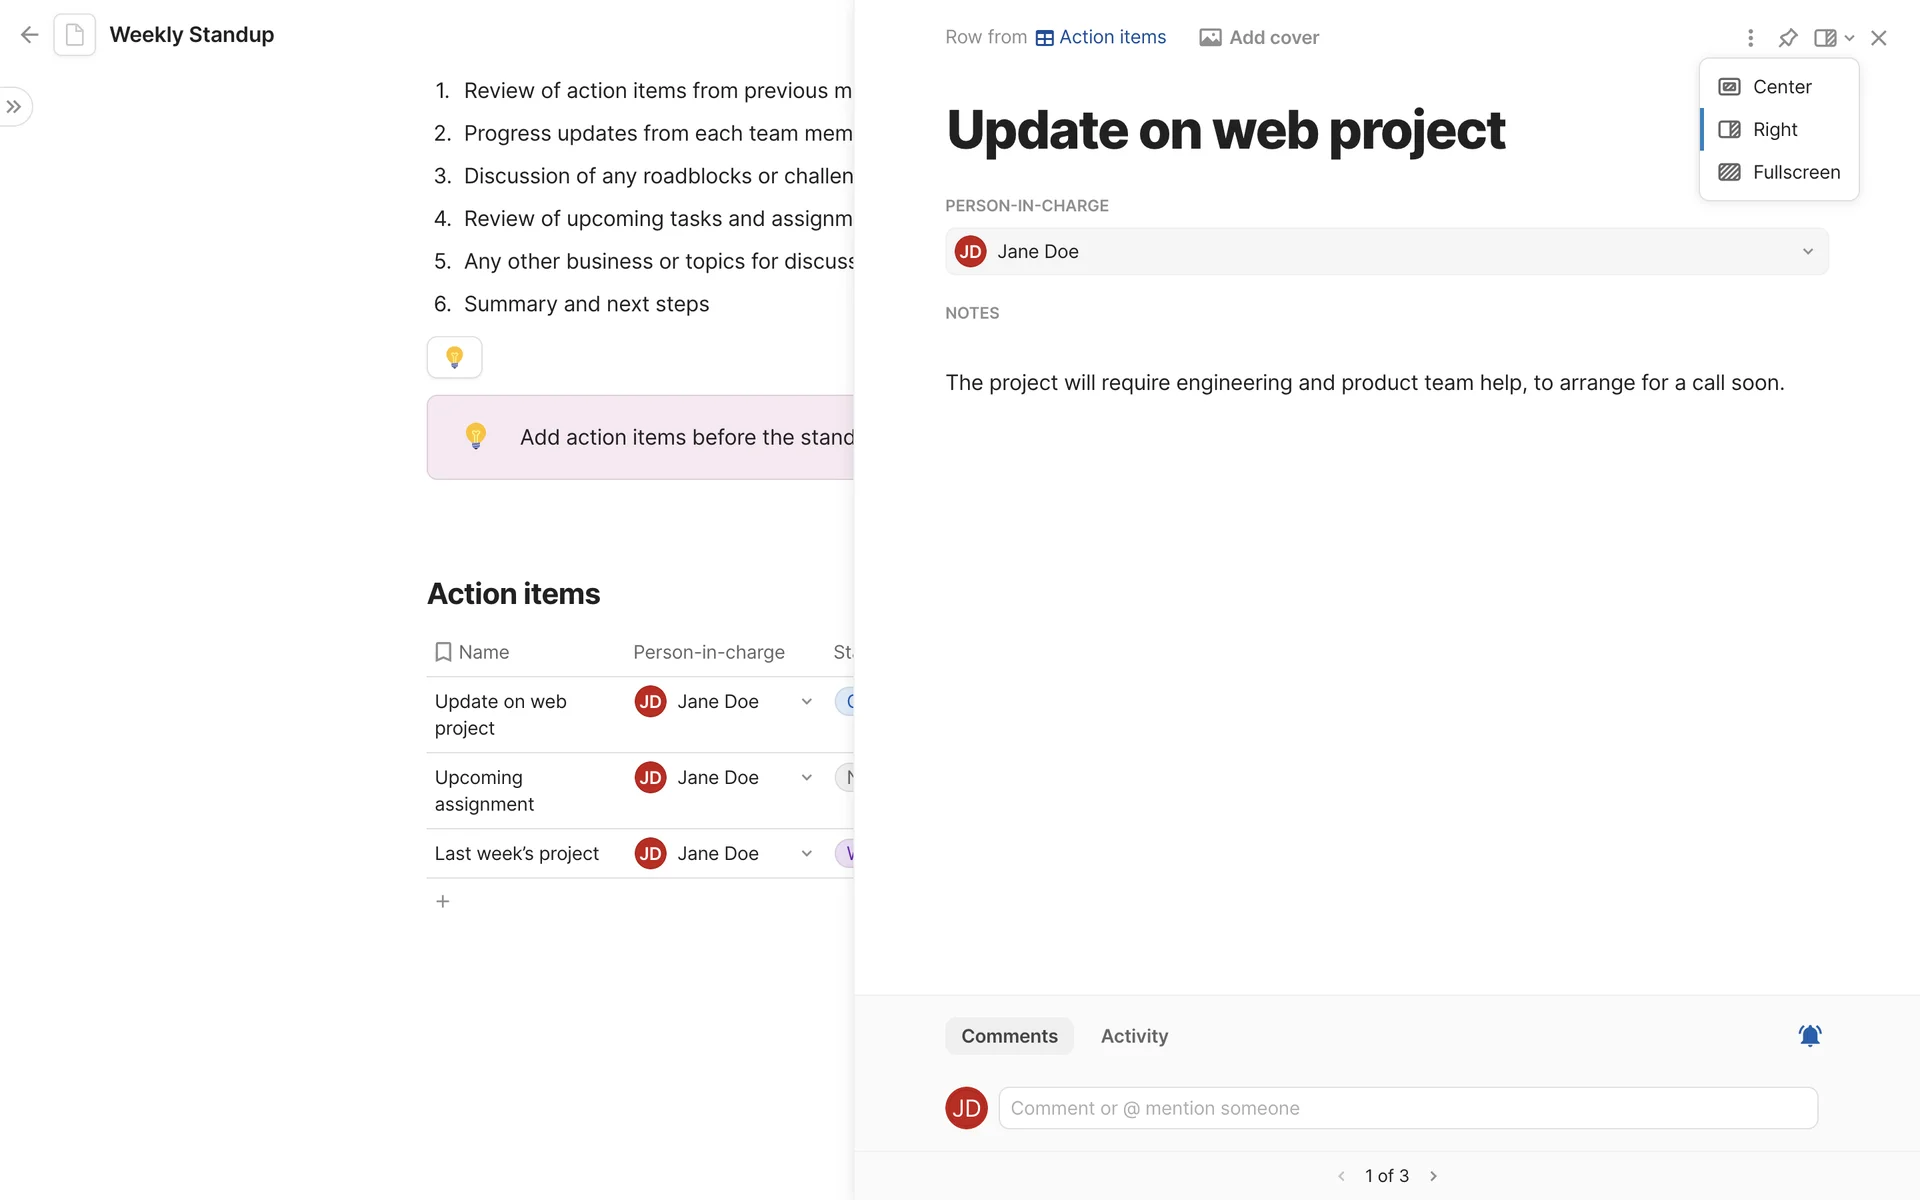1920x1200 pixels.
Task: Click the back arrow beside Weekly Standup
Action: pyautogui.click(x=30, y=35)
